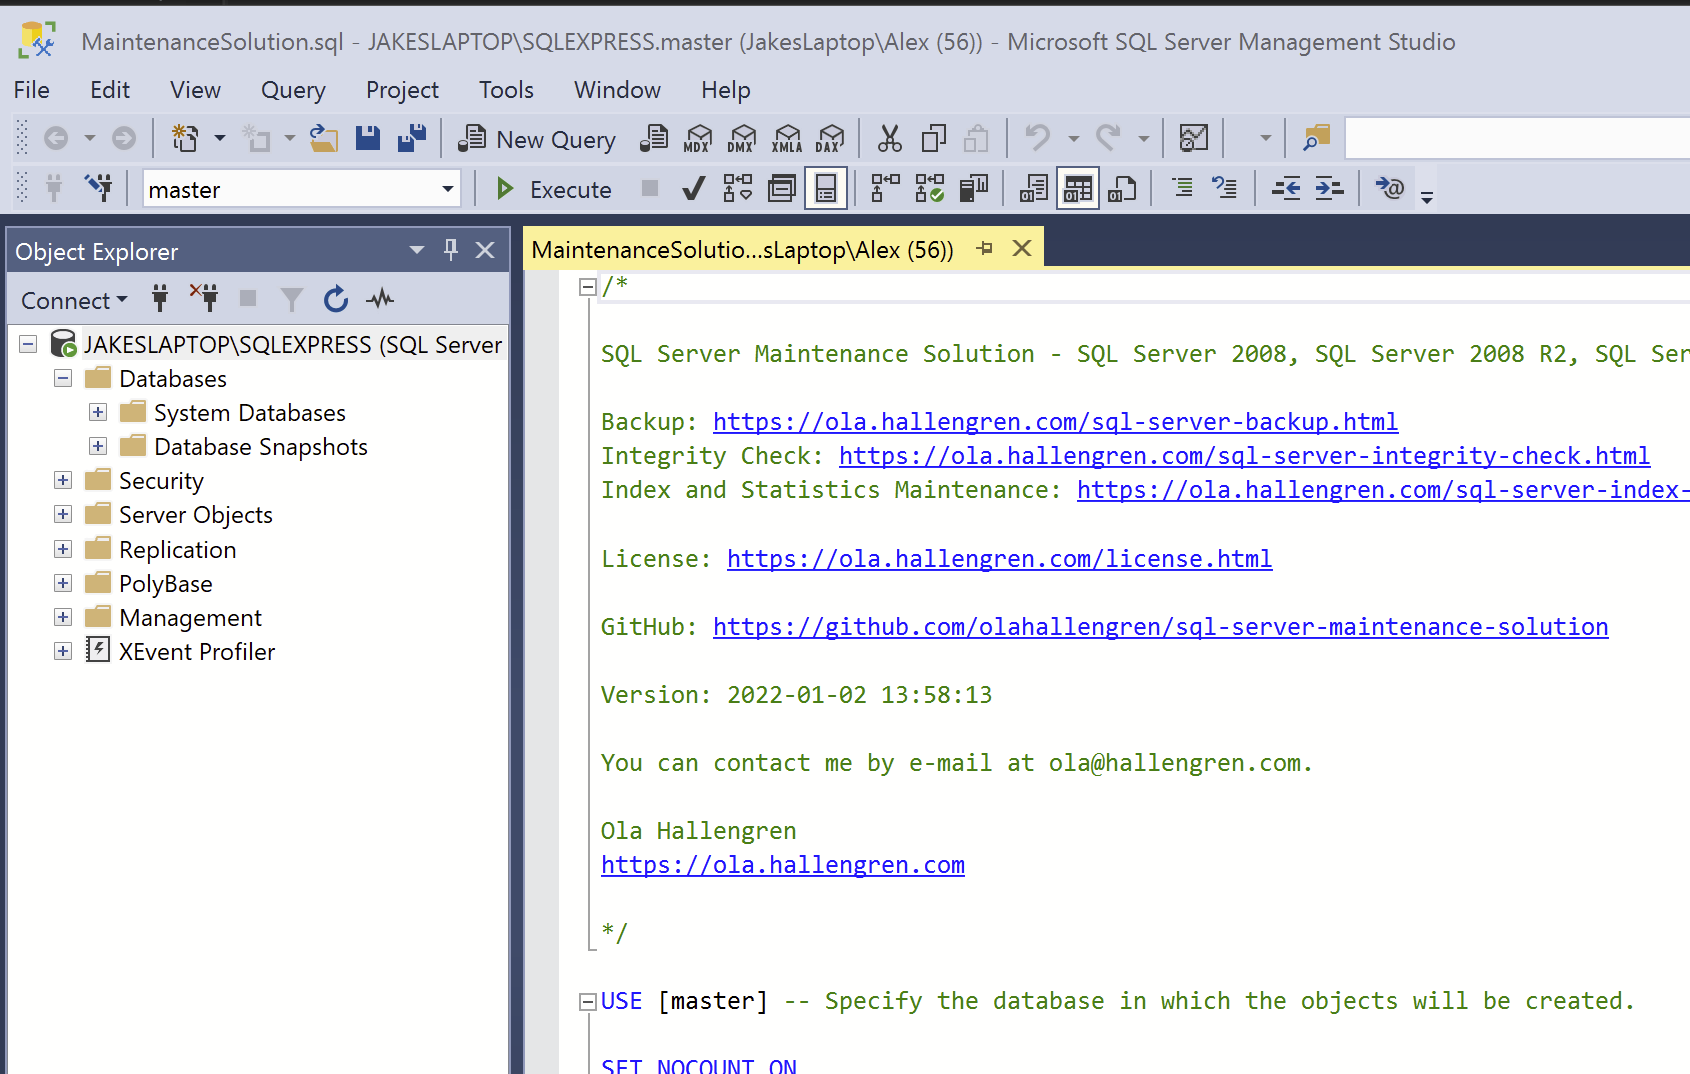Switch to the MaintenanceSolution query tab
Screen dimensions: 1690x1074
tap(740, 249)
